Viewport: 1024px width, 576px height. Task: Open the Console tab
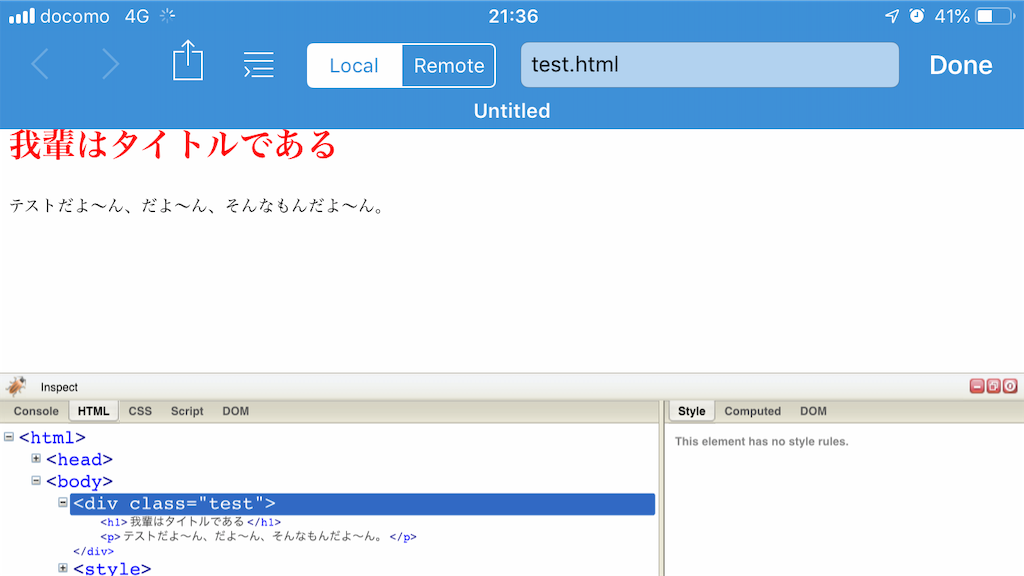click(36, 411)
